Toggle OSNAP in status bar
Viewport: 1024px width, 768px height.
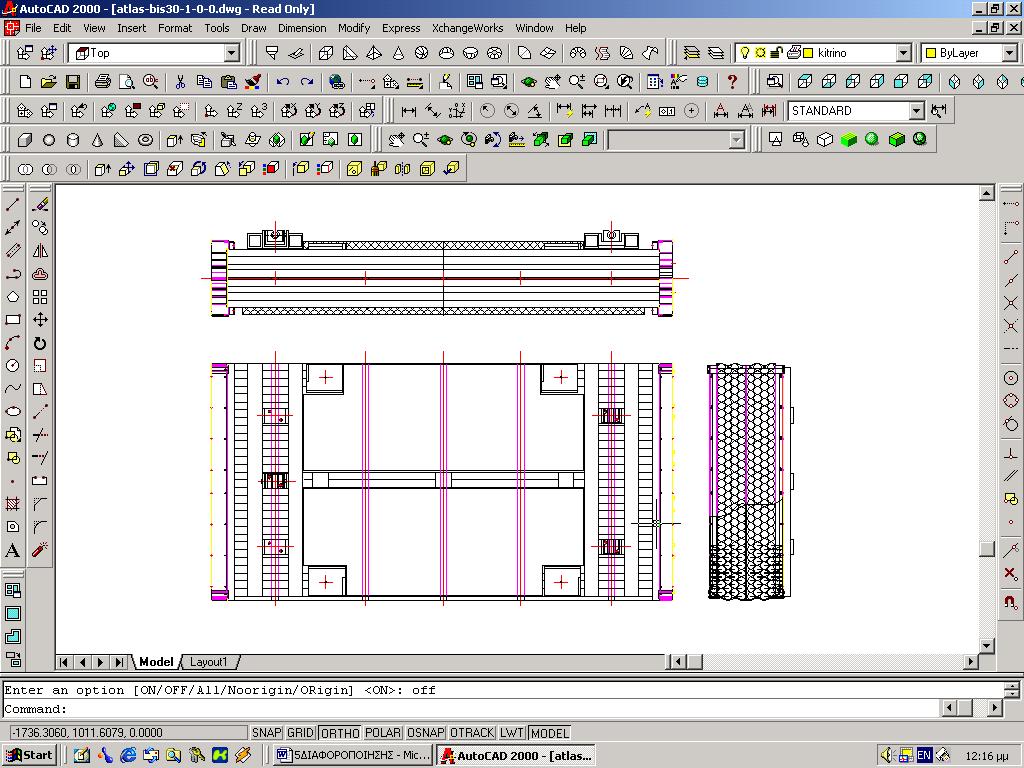pos(426,733)
